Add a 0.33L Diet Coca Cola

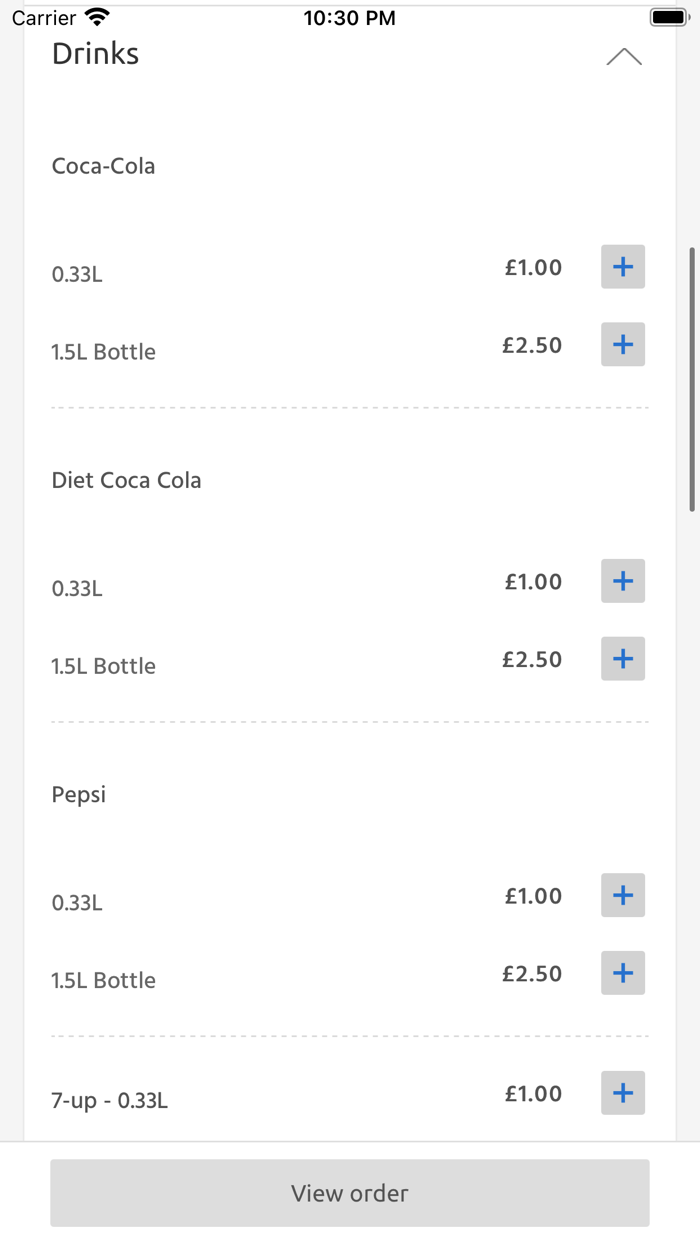click(x=622, y=581)
